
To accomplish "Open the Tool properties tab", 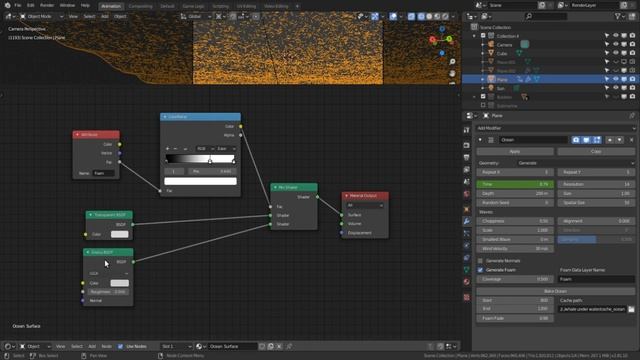I will click(x=467, y=130).
